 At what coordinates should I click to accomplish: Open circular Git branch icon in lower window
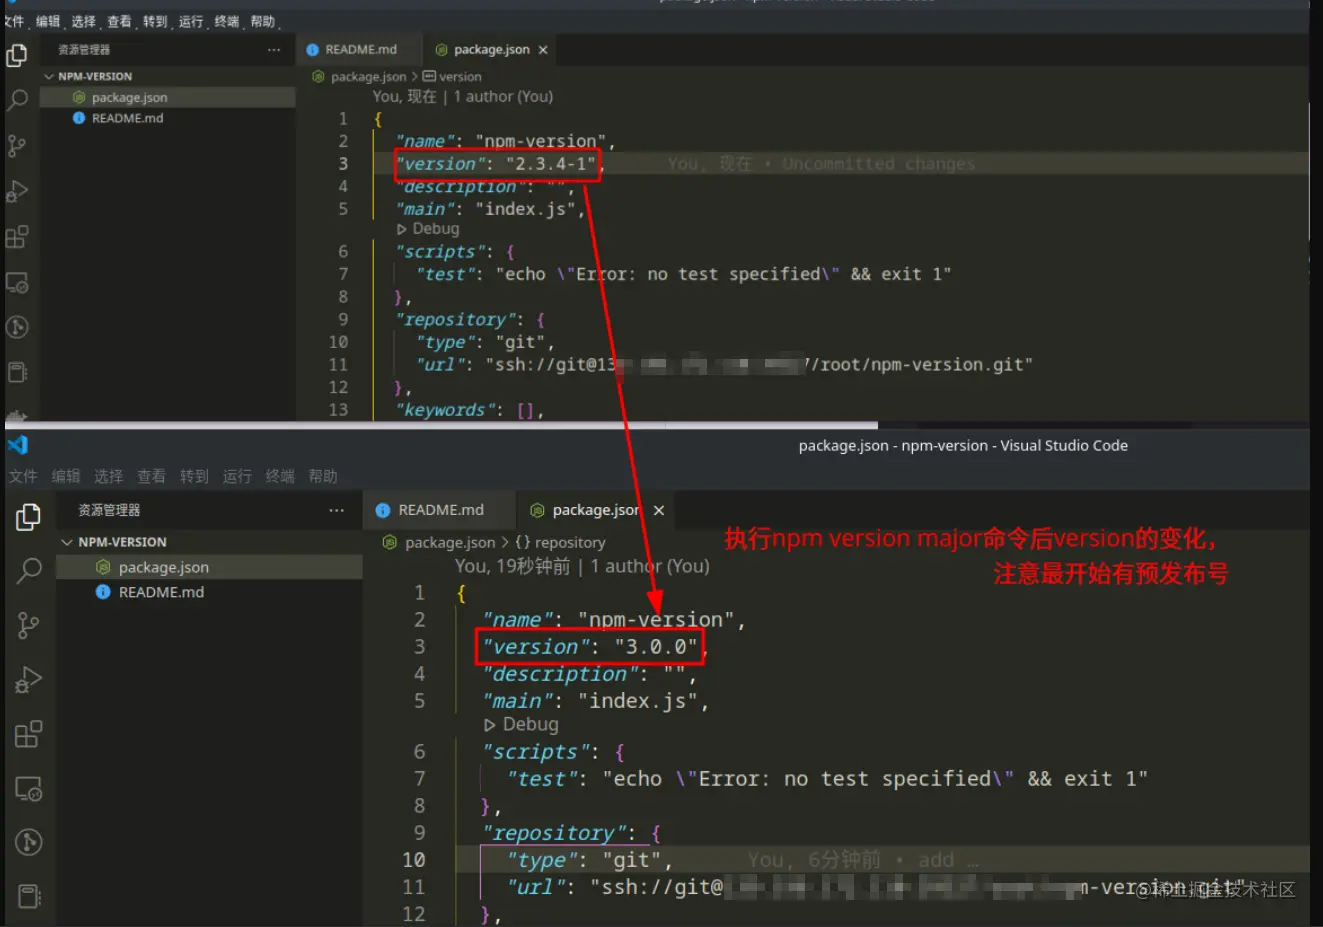pyautogui.click(x=28, y=842)
